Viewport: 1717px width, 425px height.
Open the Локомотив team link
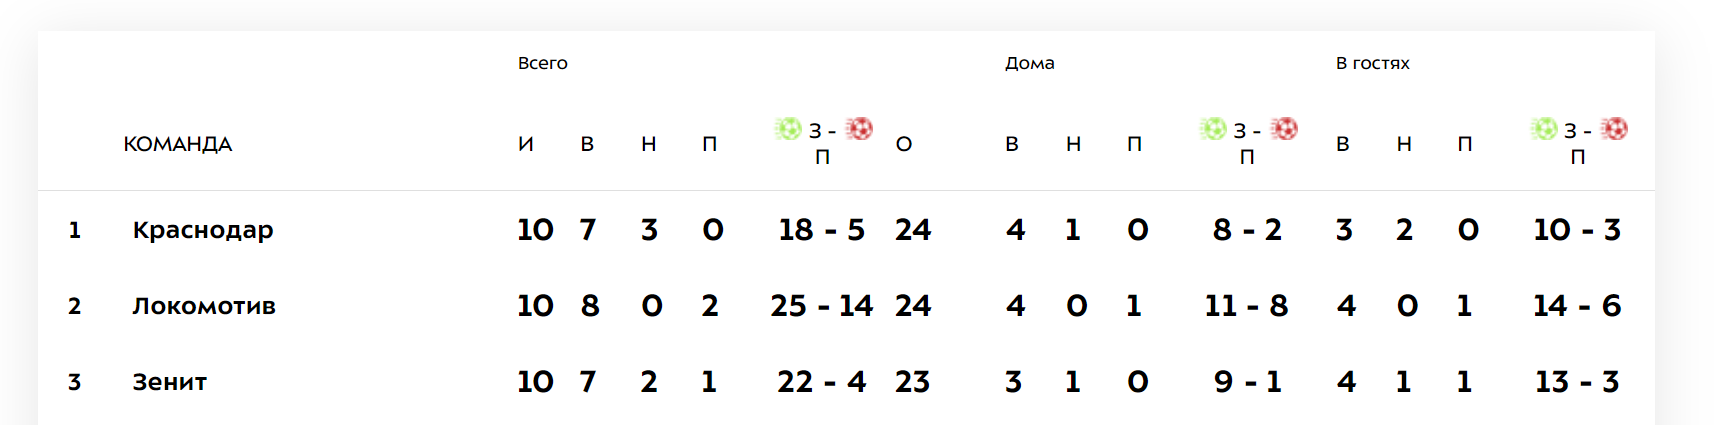(x=204, y=306)
